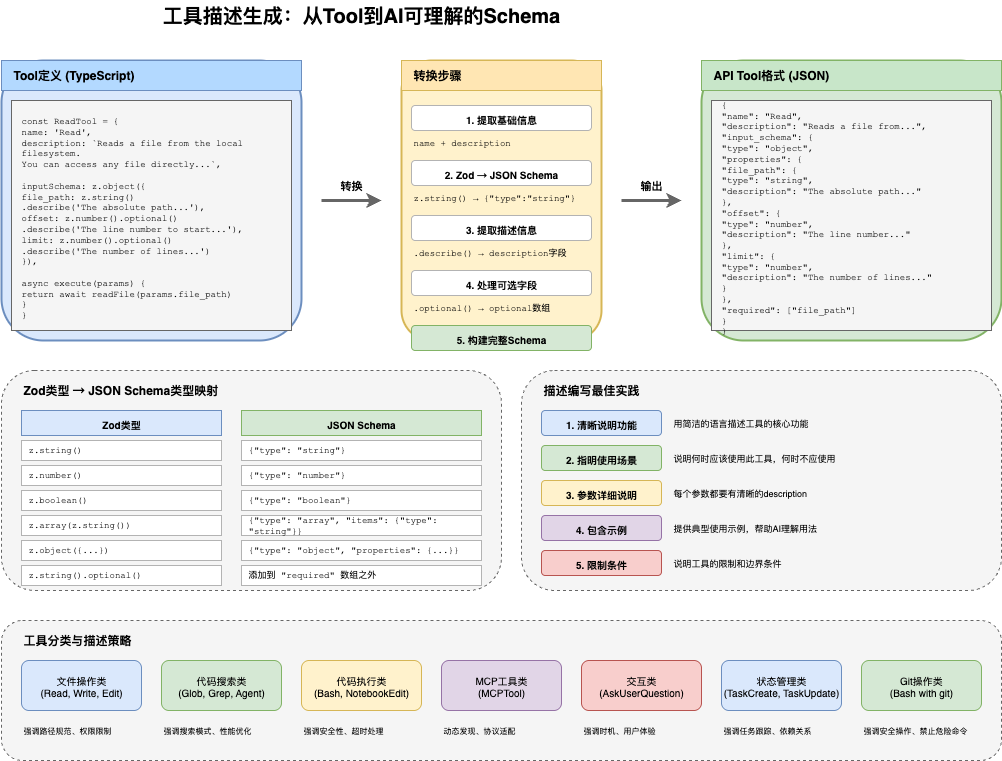Click the 'z.string().optional()' cell

point(121,575)
